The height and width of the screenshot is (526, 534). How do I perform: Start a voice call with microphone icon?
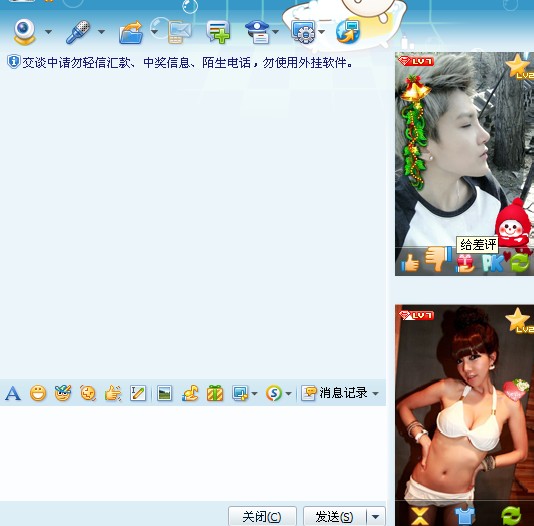78,32
